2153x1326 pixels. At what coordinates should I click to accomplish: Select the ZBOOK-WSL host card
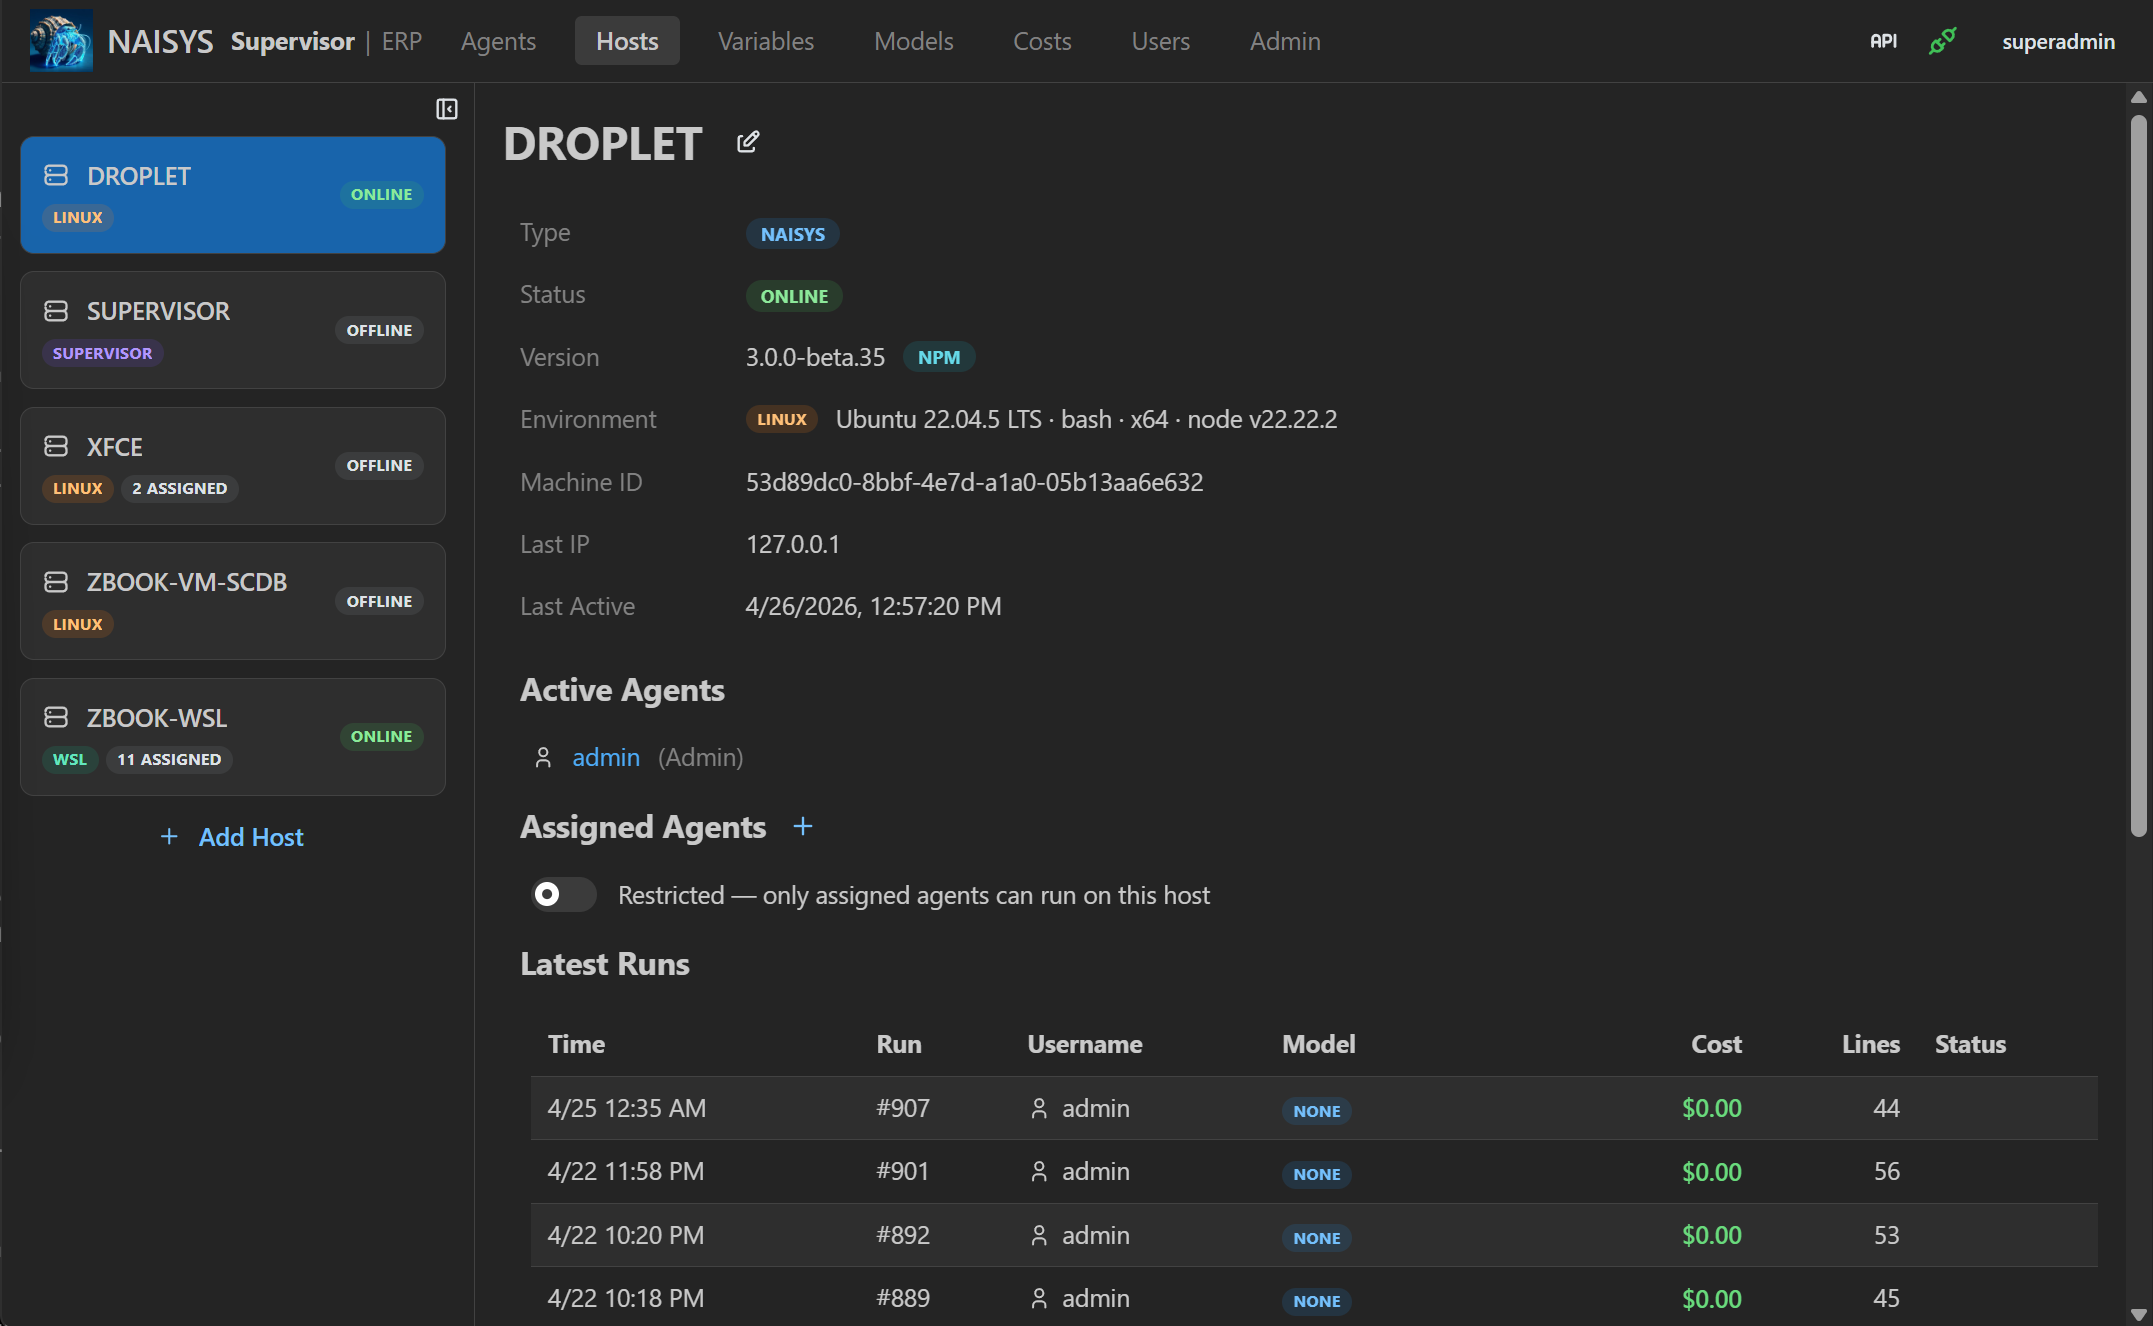[x=232, y=737]
